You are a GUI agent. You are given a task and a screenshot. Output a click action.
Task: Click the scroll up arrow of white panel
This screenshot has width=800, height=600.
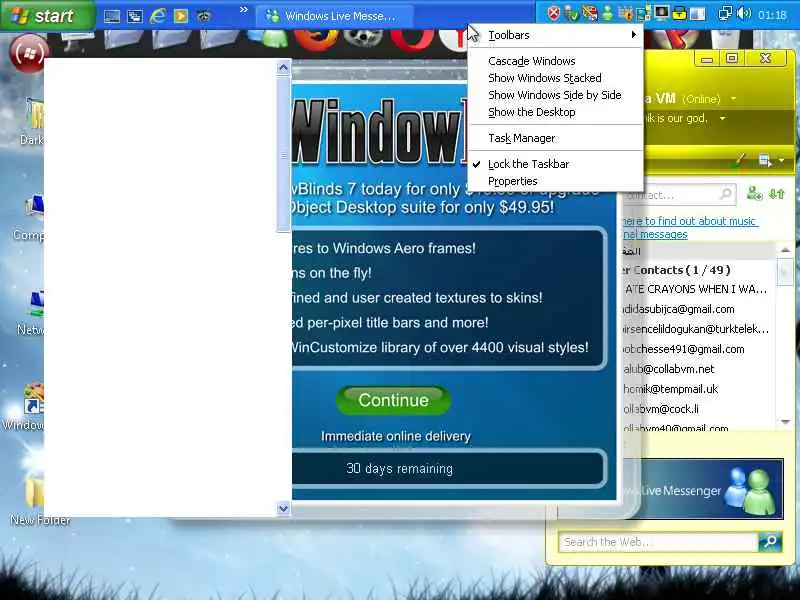(284, 67)
